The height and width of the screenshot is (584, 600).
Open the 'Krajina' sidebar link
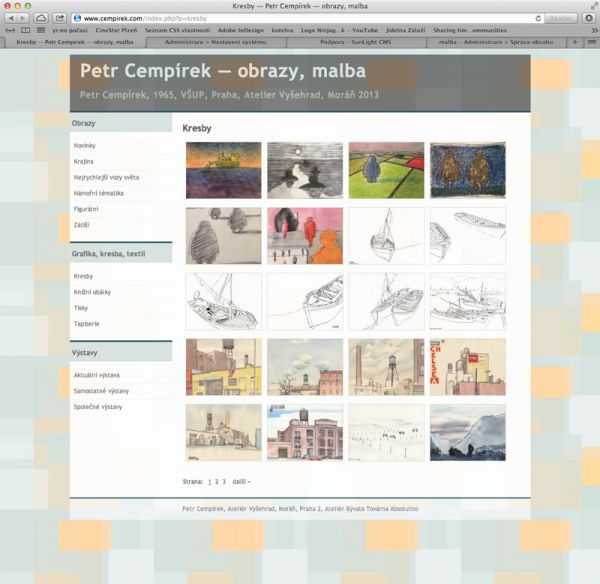(x=83, y=161)
